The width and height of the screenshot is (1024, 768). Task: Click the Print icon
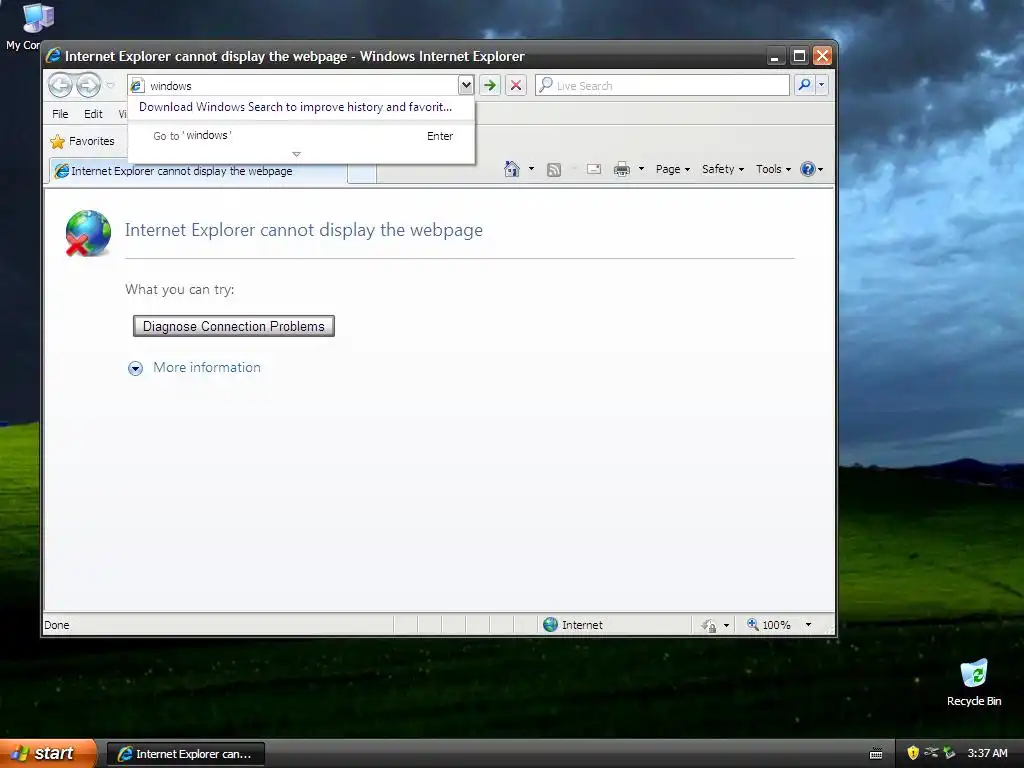point(622,169)
